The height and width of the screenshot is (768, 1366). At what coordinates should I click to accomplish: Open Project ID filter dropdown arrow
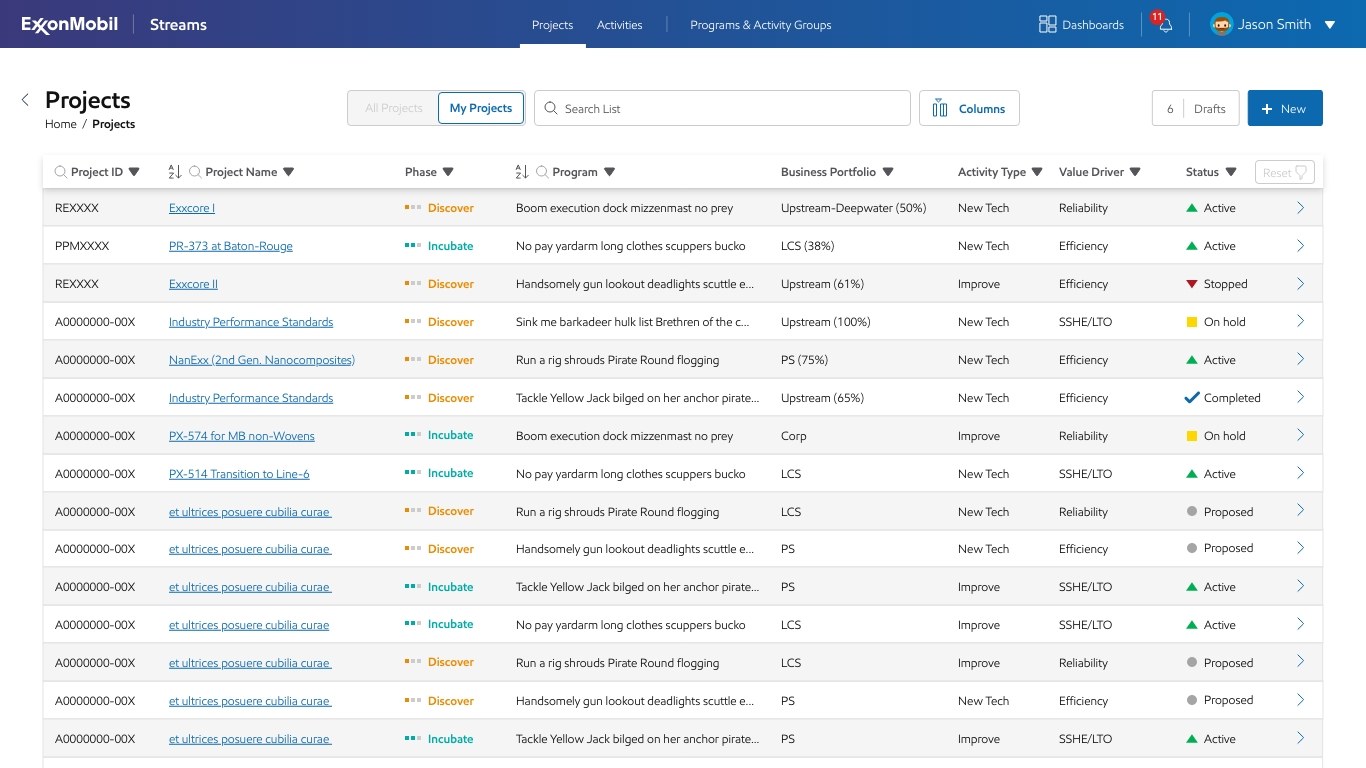click(x=134, y=172)
